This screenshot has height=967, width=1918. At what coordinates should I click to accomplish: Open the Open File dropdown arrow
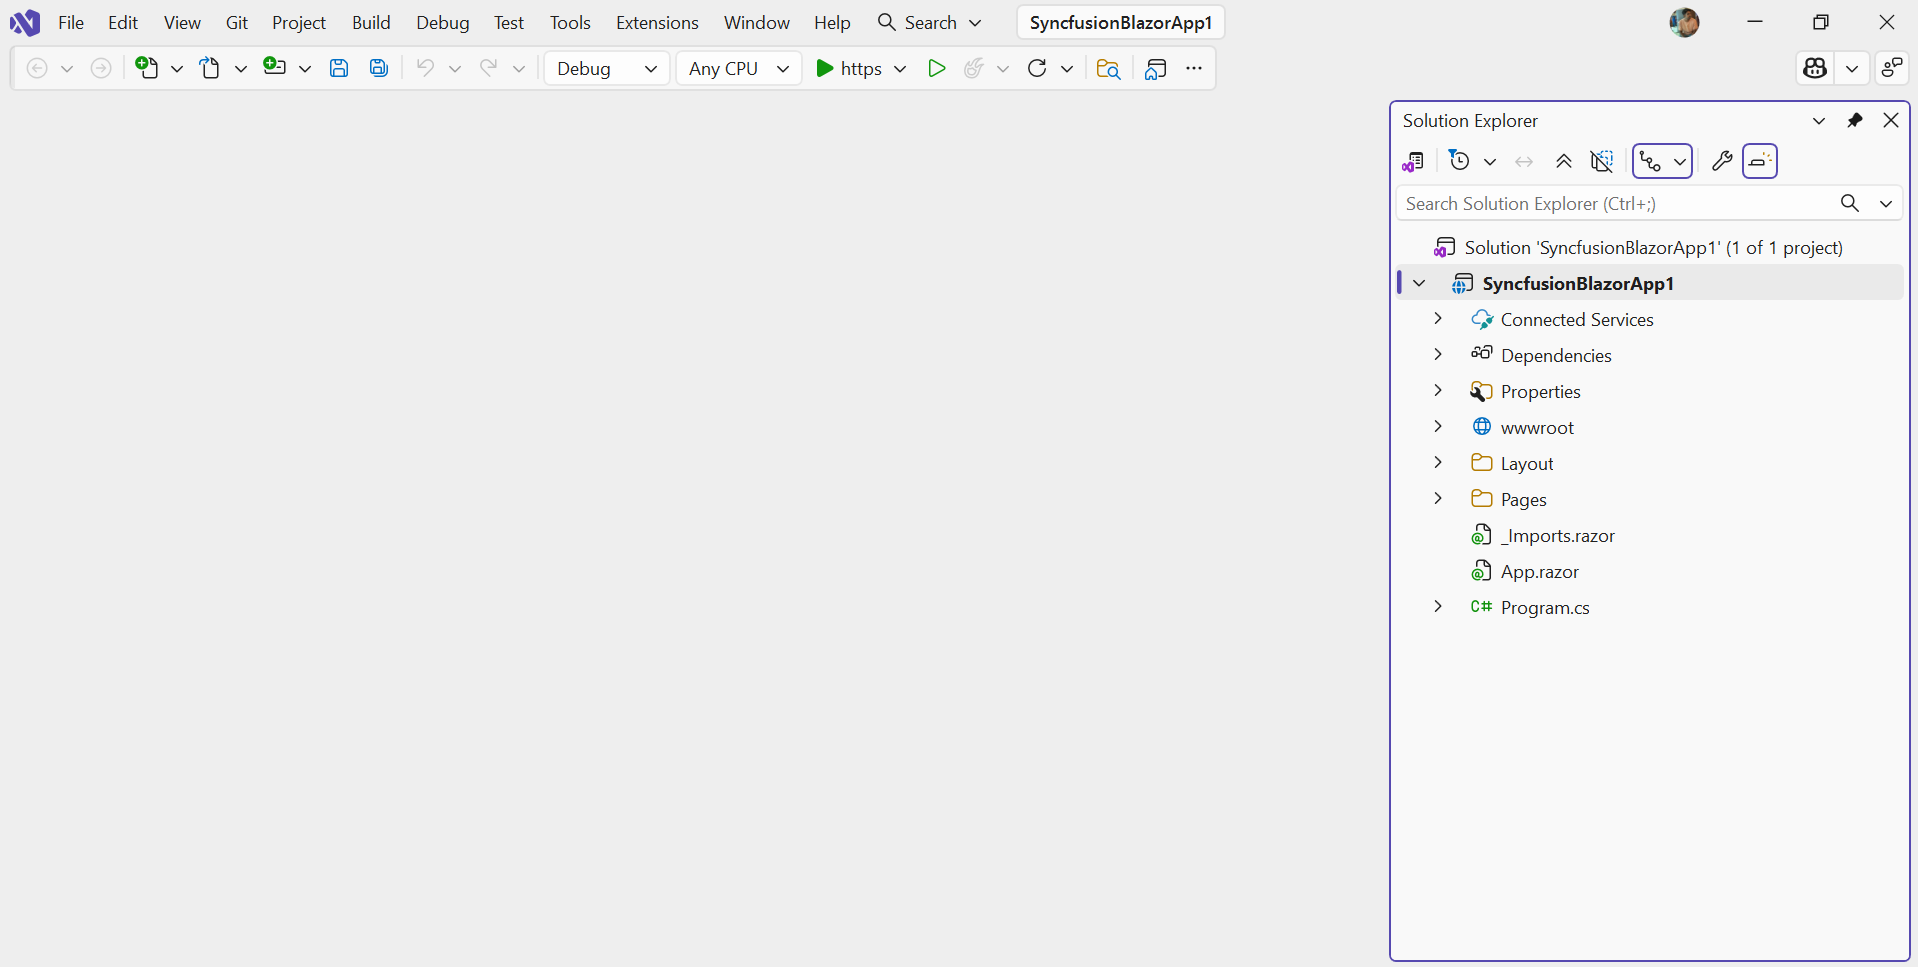click(240, 68)
